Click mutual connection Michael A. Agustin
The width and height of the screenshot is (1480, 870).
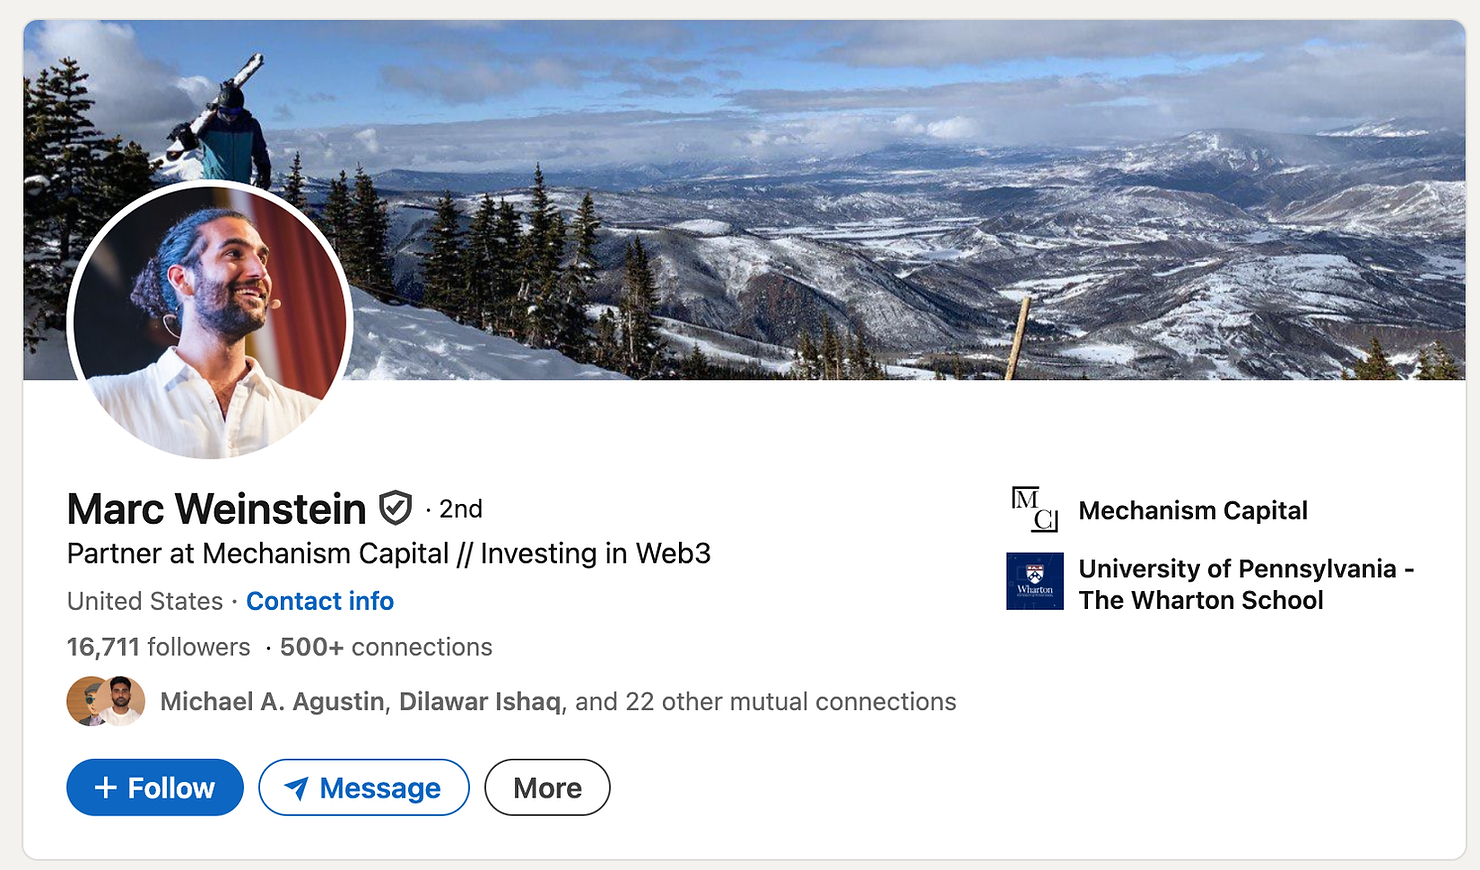click(272, 702)
